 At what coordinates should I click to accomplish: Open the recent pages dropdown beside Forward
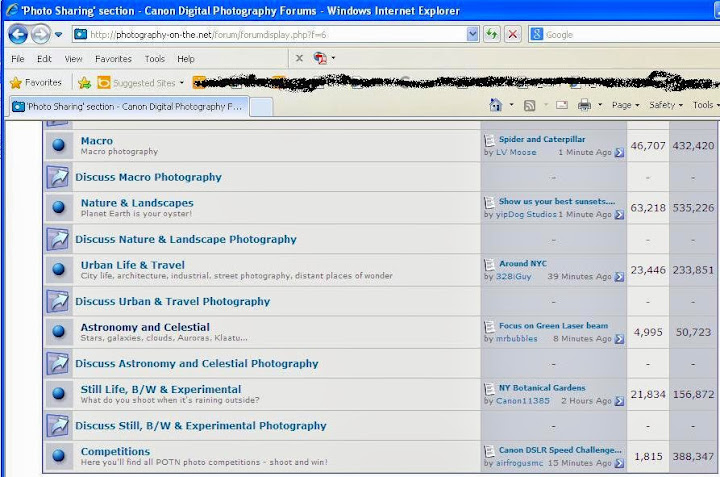[x=58, y=34]
